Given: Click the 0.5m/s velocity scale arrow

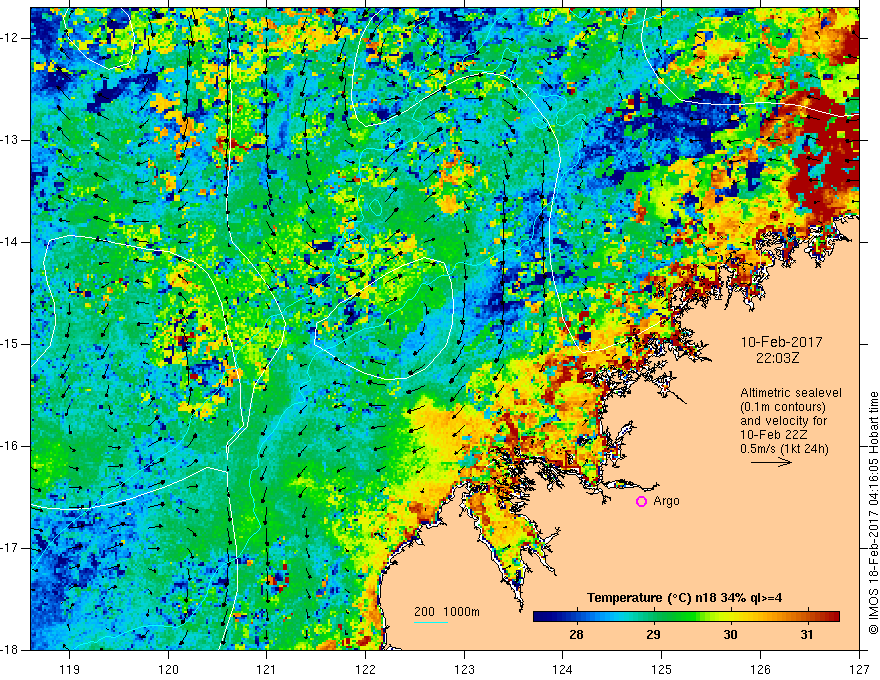Looking at the screenshot, I should click(x=771, y=462).
